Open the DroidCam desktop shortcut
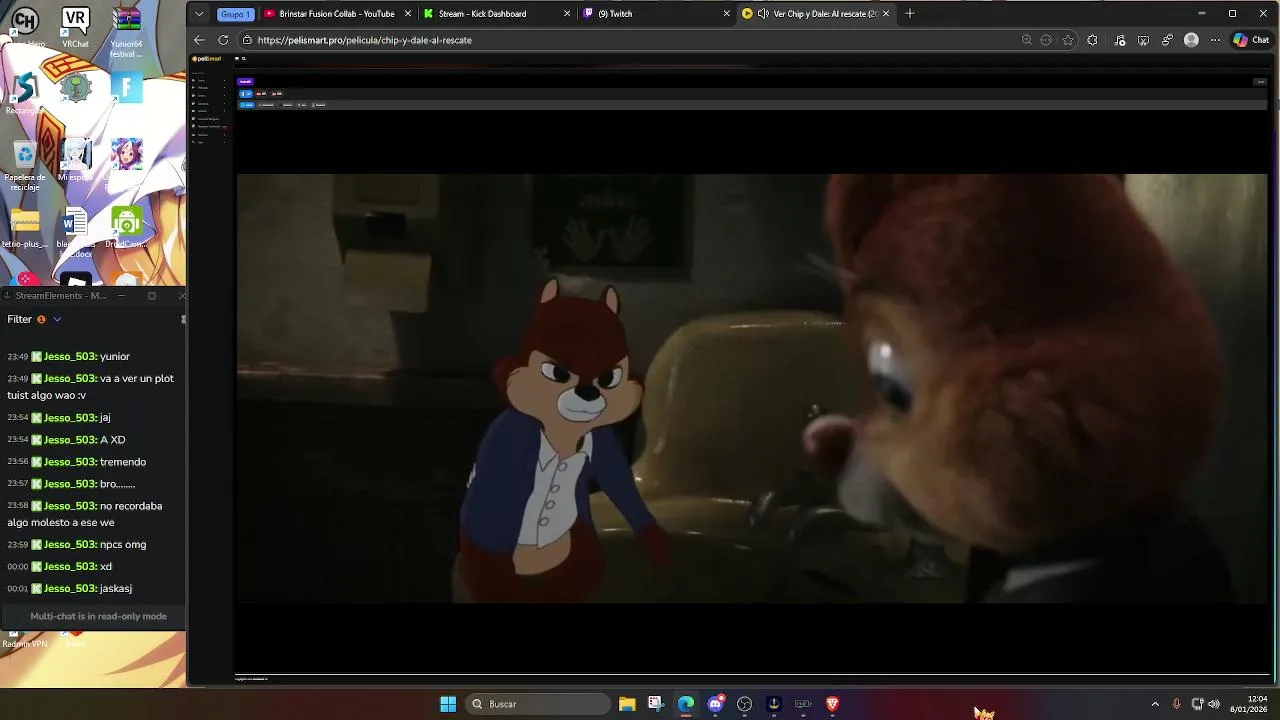The image size is (1280, 720). [126, 227]
